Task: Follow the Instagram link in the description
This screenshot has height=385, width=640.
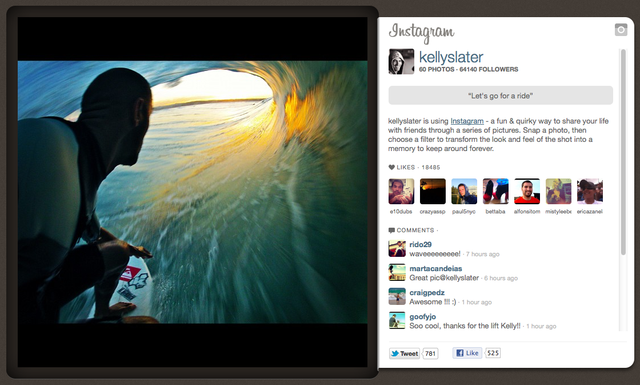Action: point(467,121)
